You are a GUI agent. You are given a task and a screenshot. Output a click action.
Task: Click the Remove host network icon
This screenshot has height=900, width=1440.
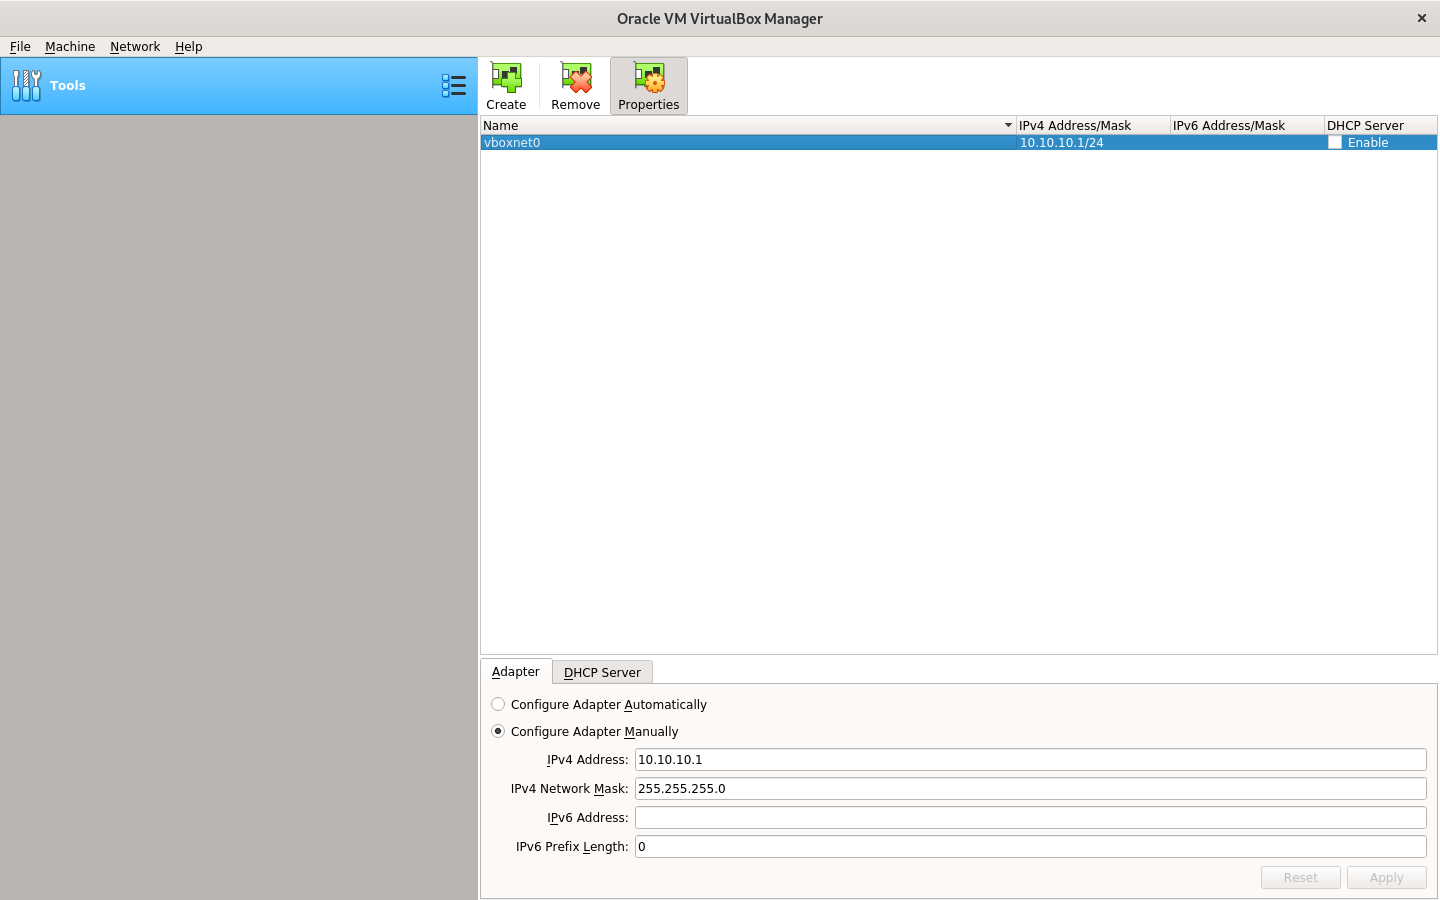pos(576,86)
